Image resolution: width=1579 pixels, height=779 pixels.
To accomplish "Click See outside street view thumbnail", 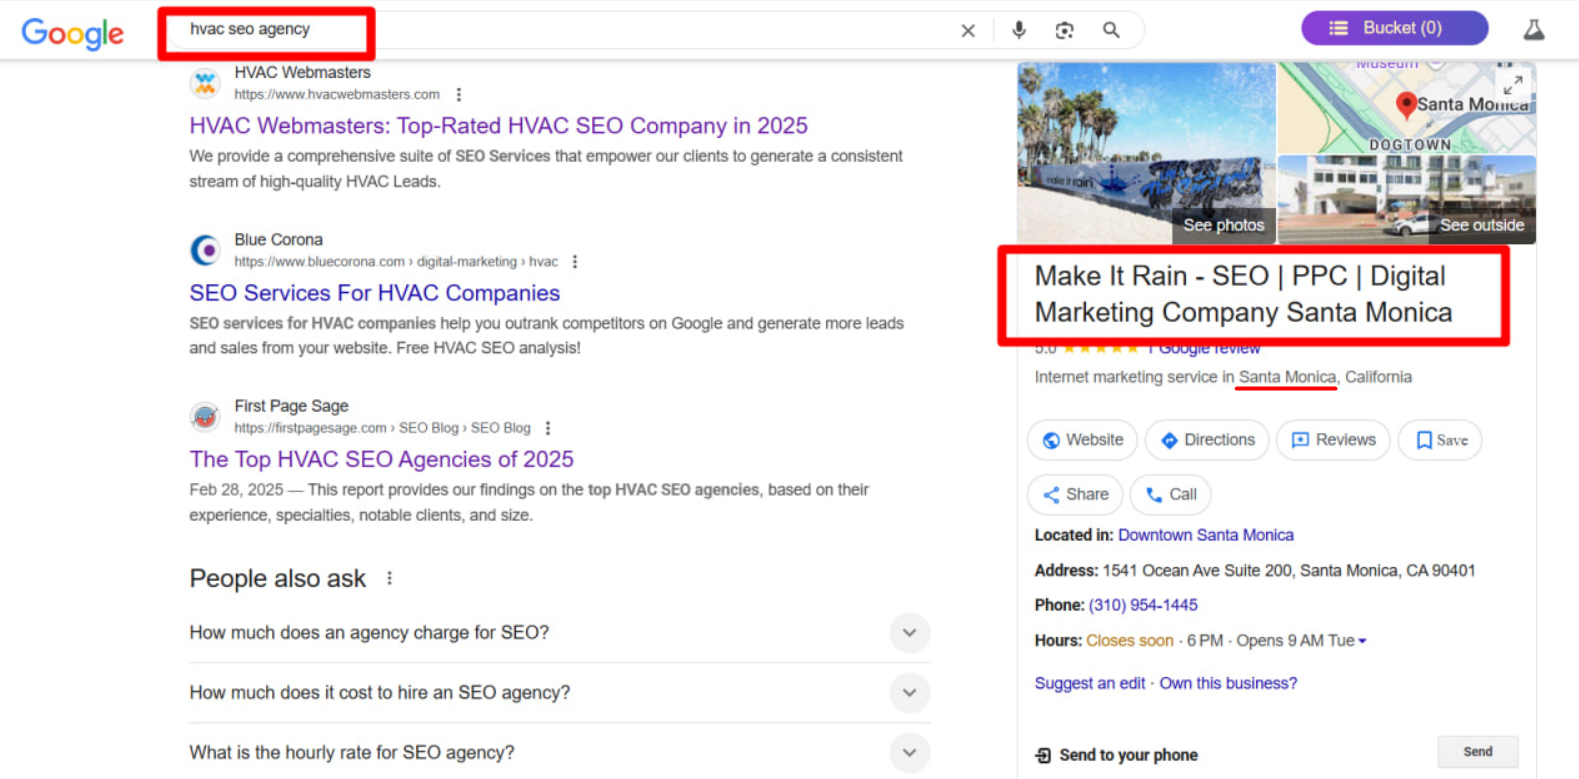I will pos(1407,200).
